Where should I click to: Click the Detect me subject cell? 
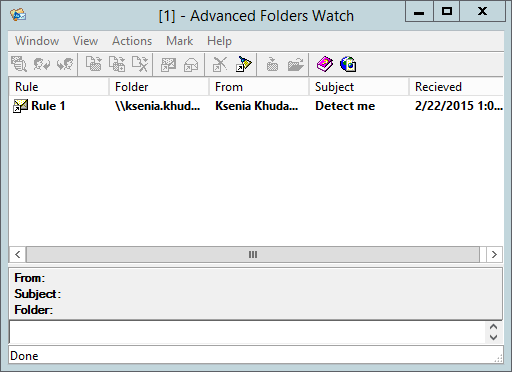tap(345, 106)
